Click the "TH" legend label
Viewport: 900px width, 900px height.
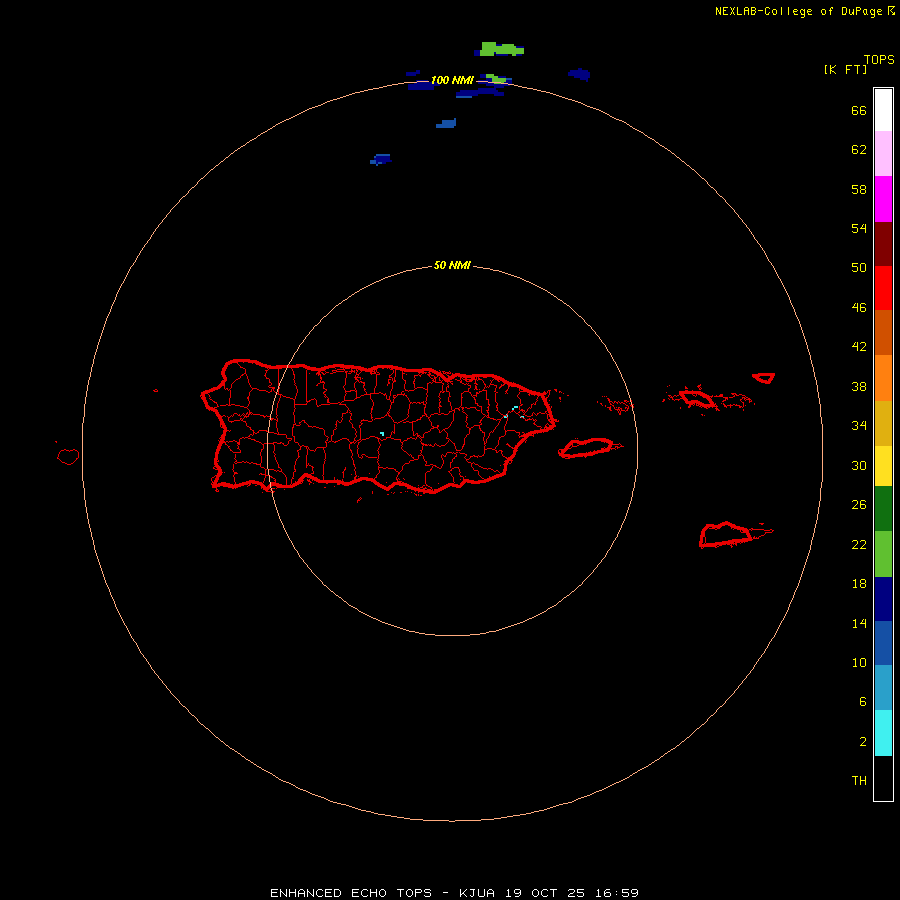point(859,781)
